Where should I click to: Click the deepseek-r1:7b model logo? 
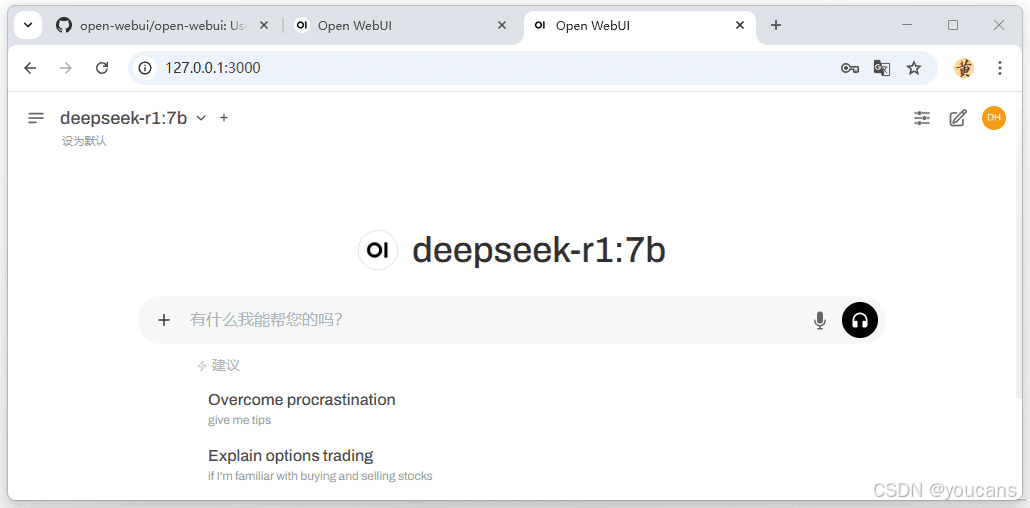pyautogui.click(x=378, y=250)
